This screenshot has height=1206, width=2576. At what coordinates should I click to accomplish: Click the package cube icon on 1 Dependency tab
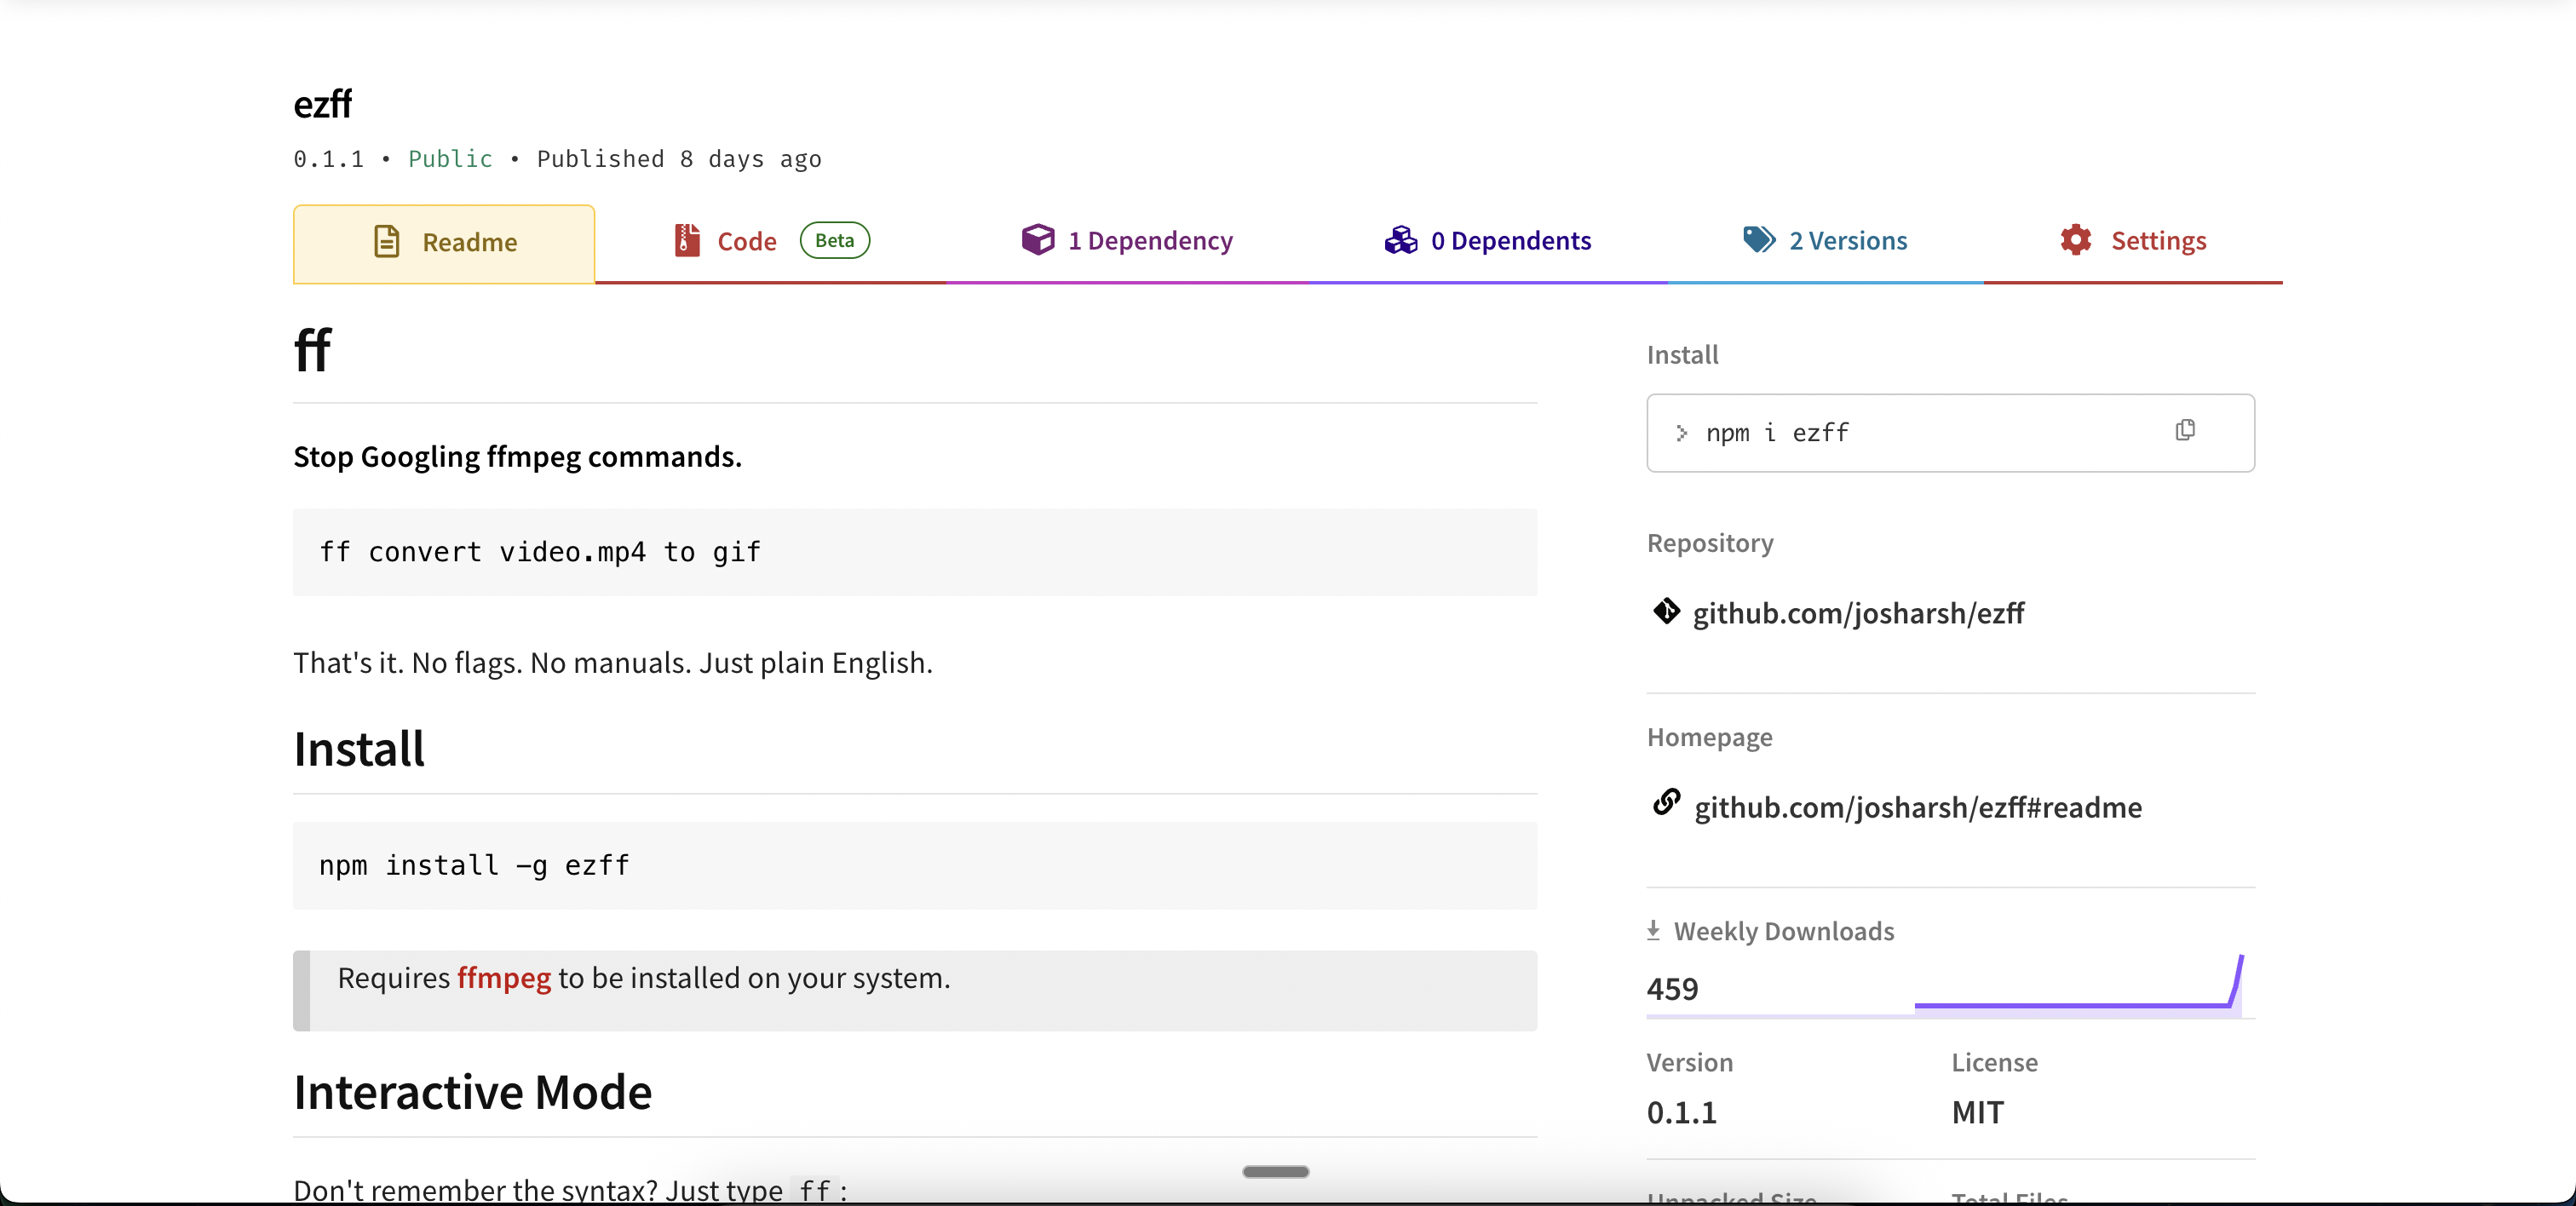pos(1038,240)
